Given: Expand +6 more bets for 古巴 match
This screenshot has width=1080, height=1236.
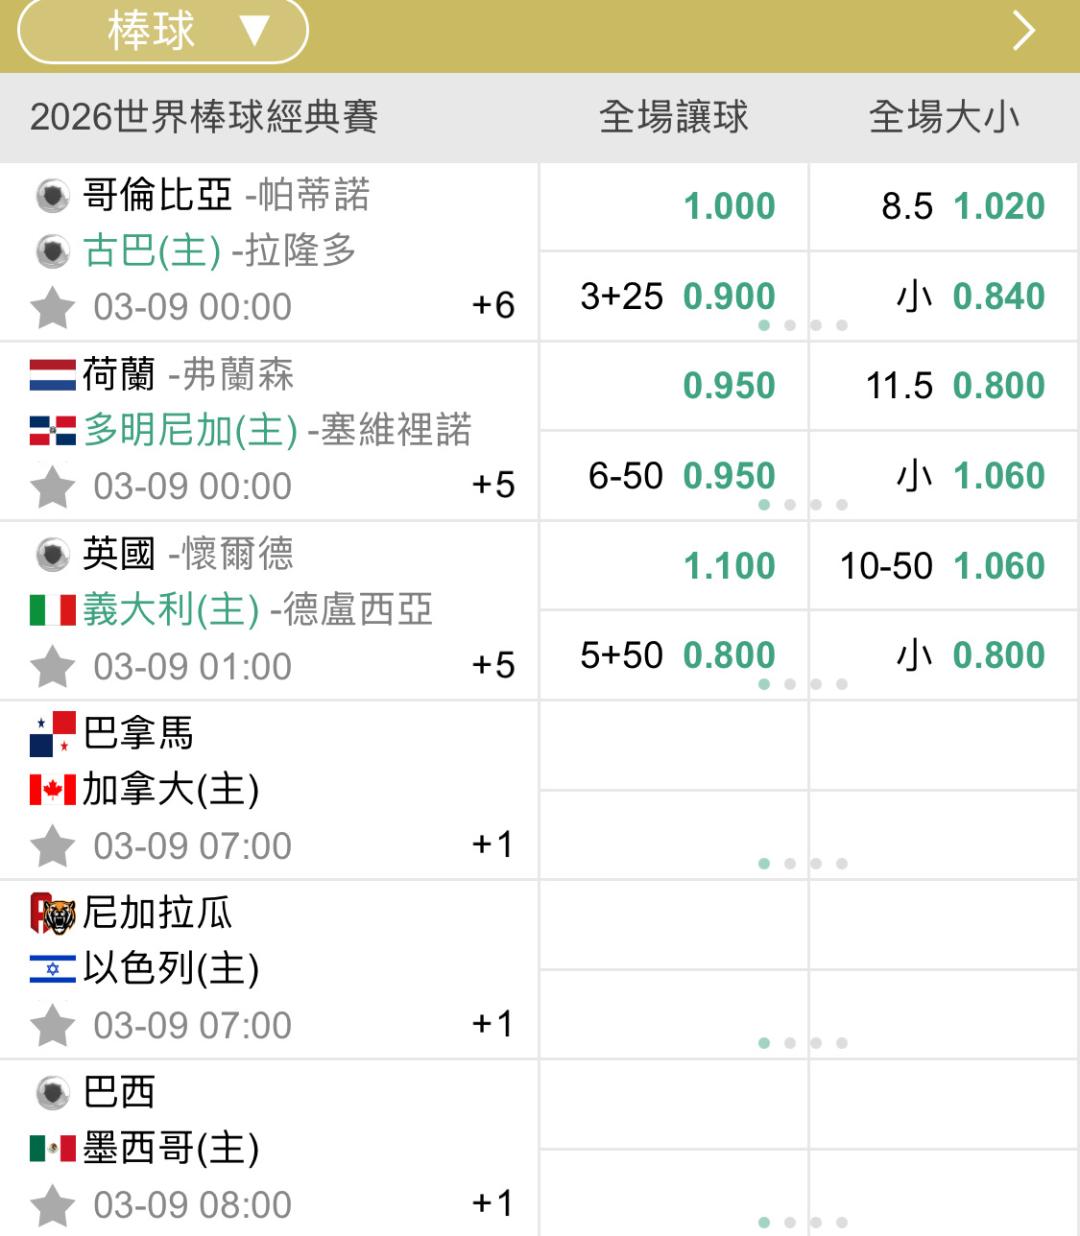Looking at the screenshot, I should pos(493,305).
